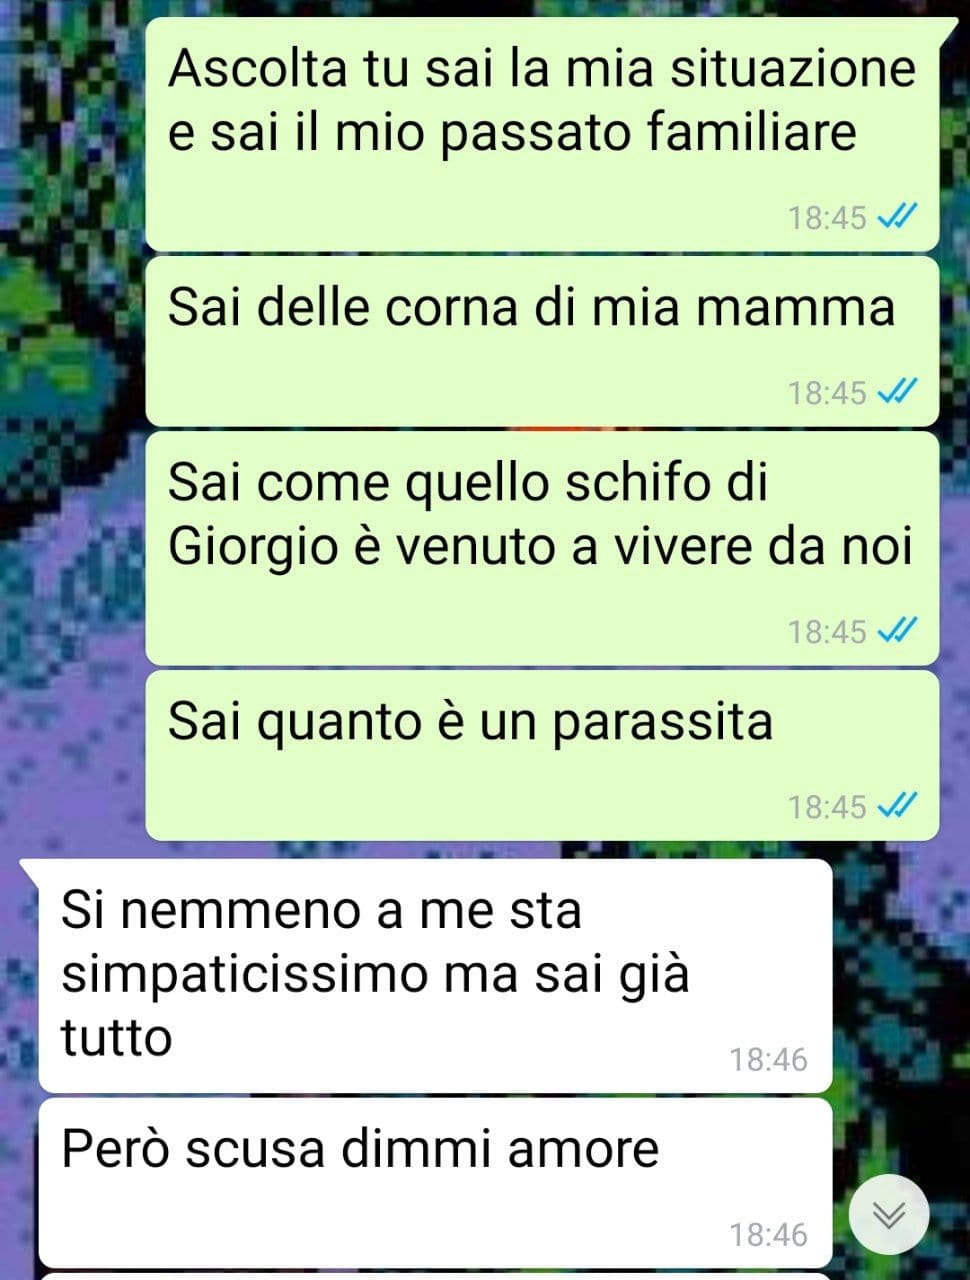Select the message about Giorgio coming to live
This screenshot has width=970, height=1280.
coord(543,548)
